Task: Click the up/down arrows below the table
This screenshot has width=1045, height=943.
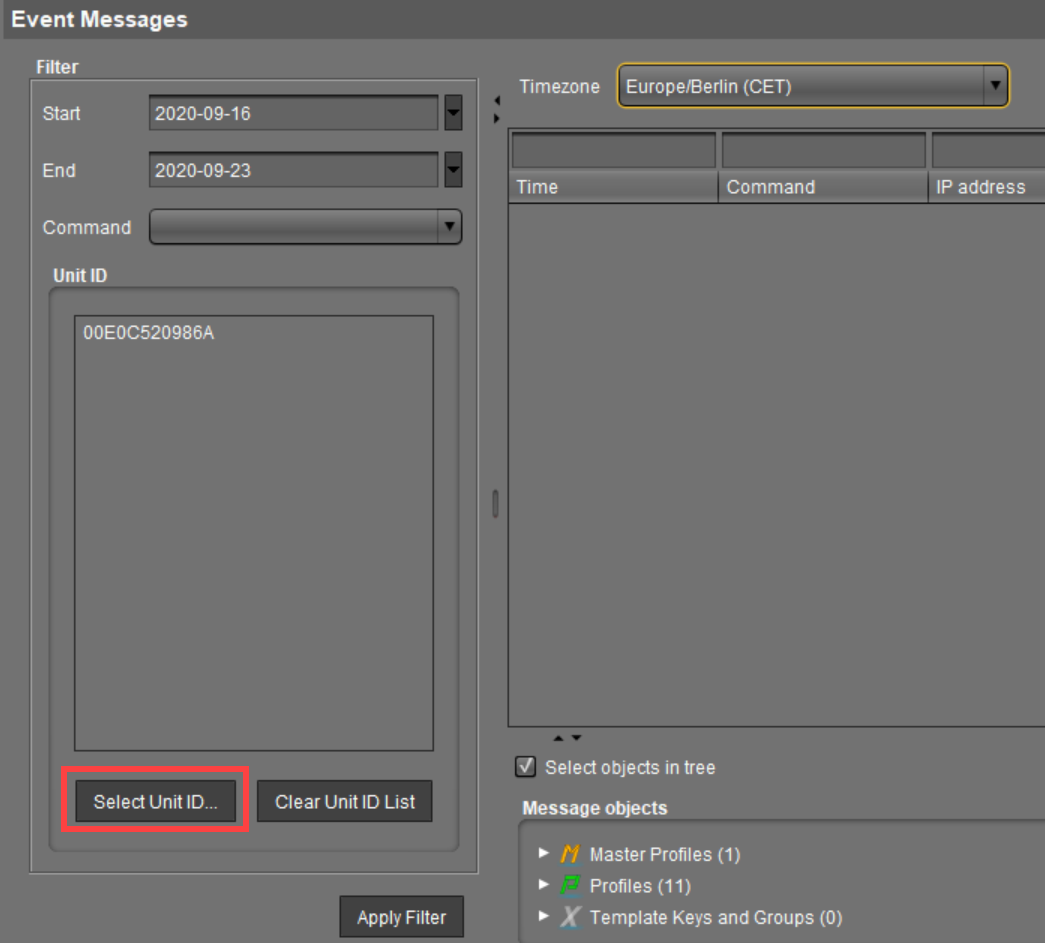Action: pos(566,738)
